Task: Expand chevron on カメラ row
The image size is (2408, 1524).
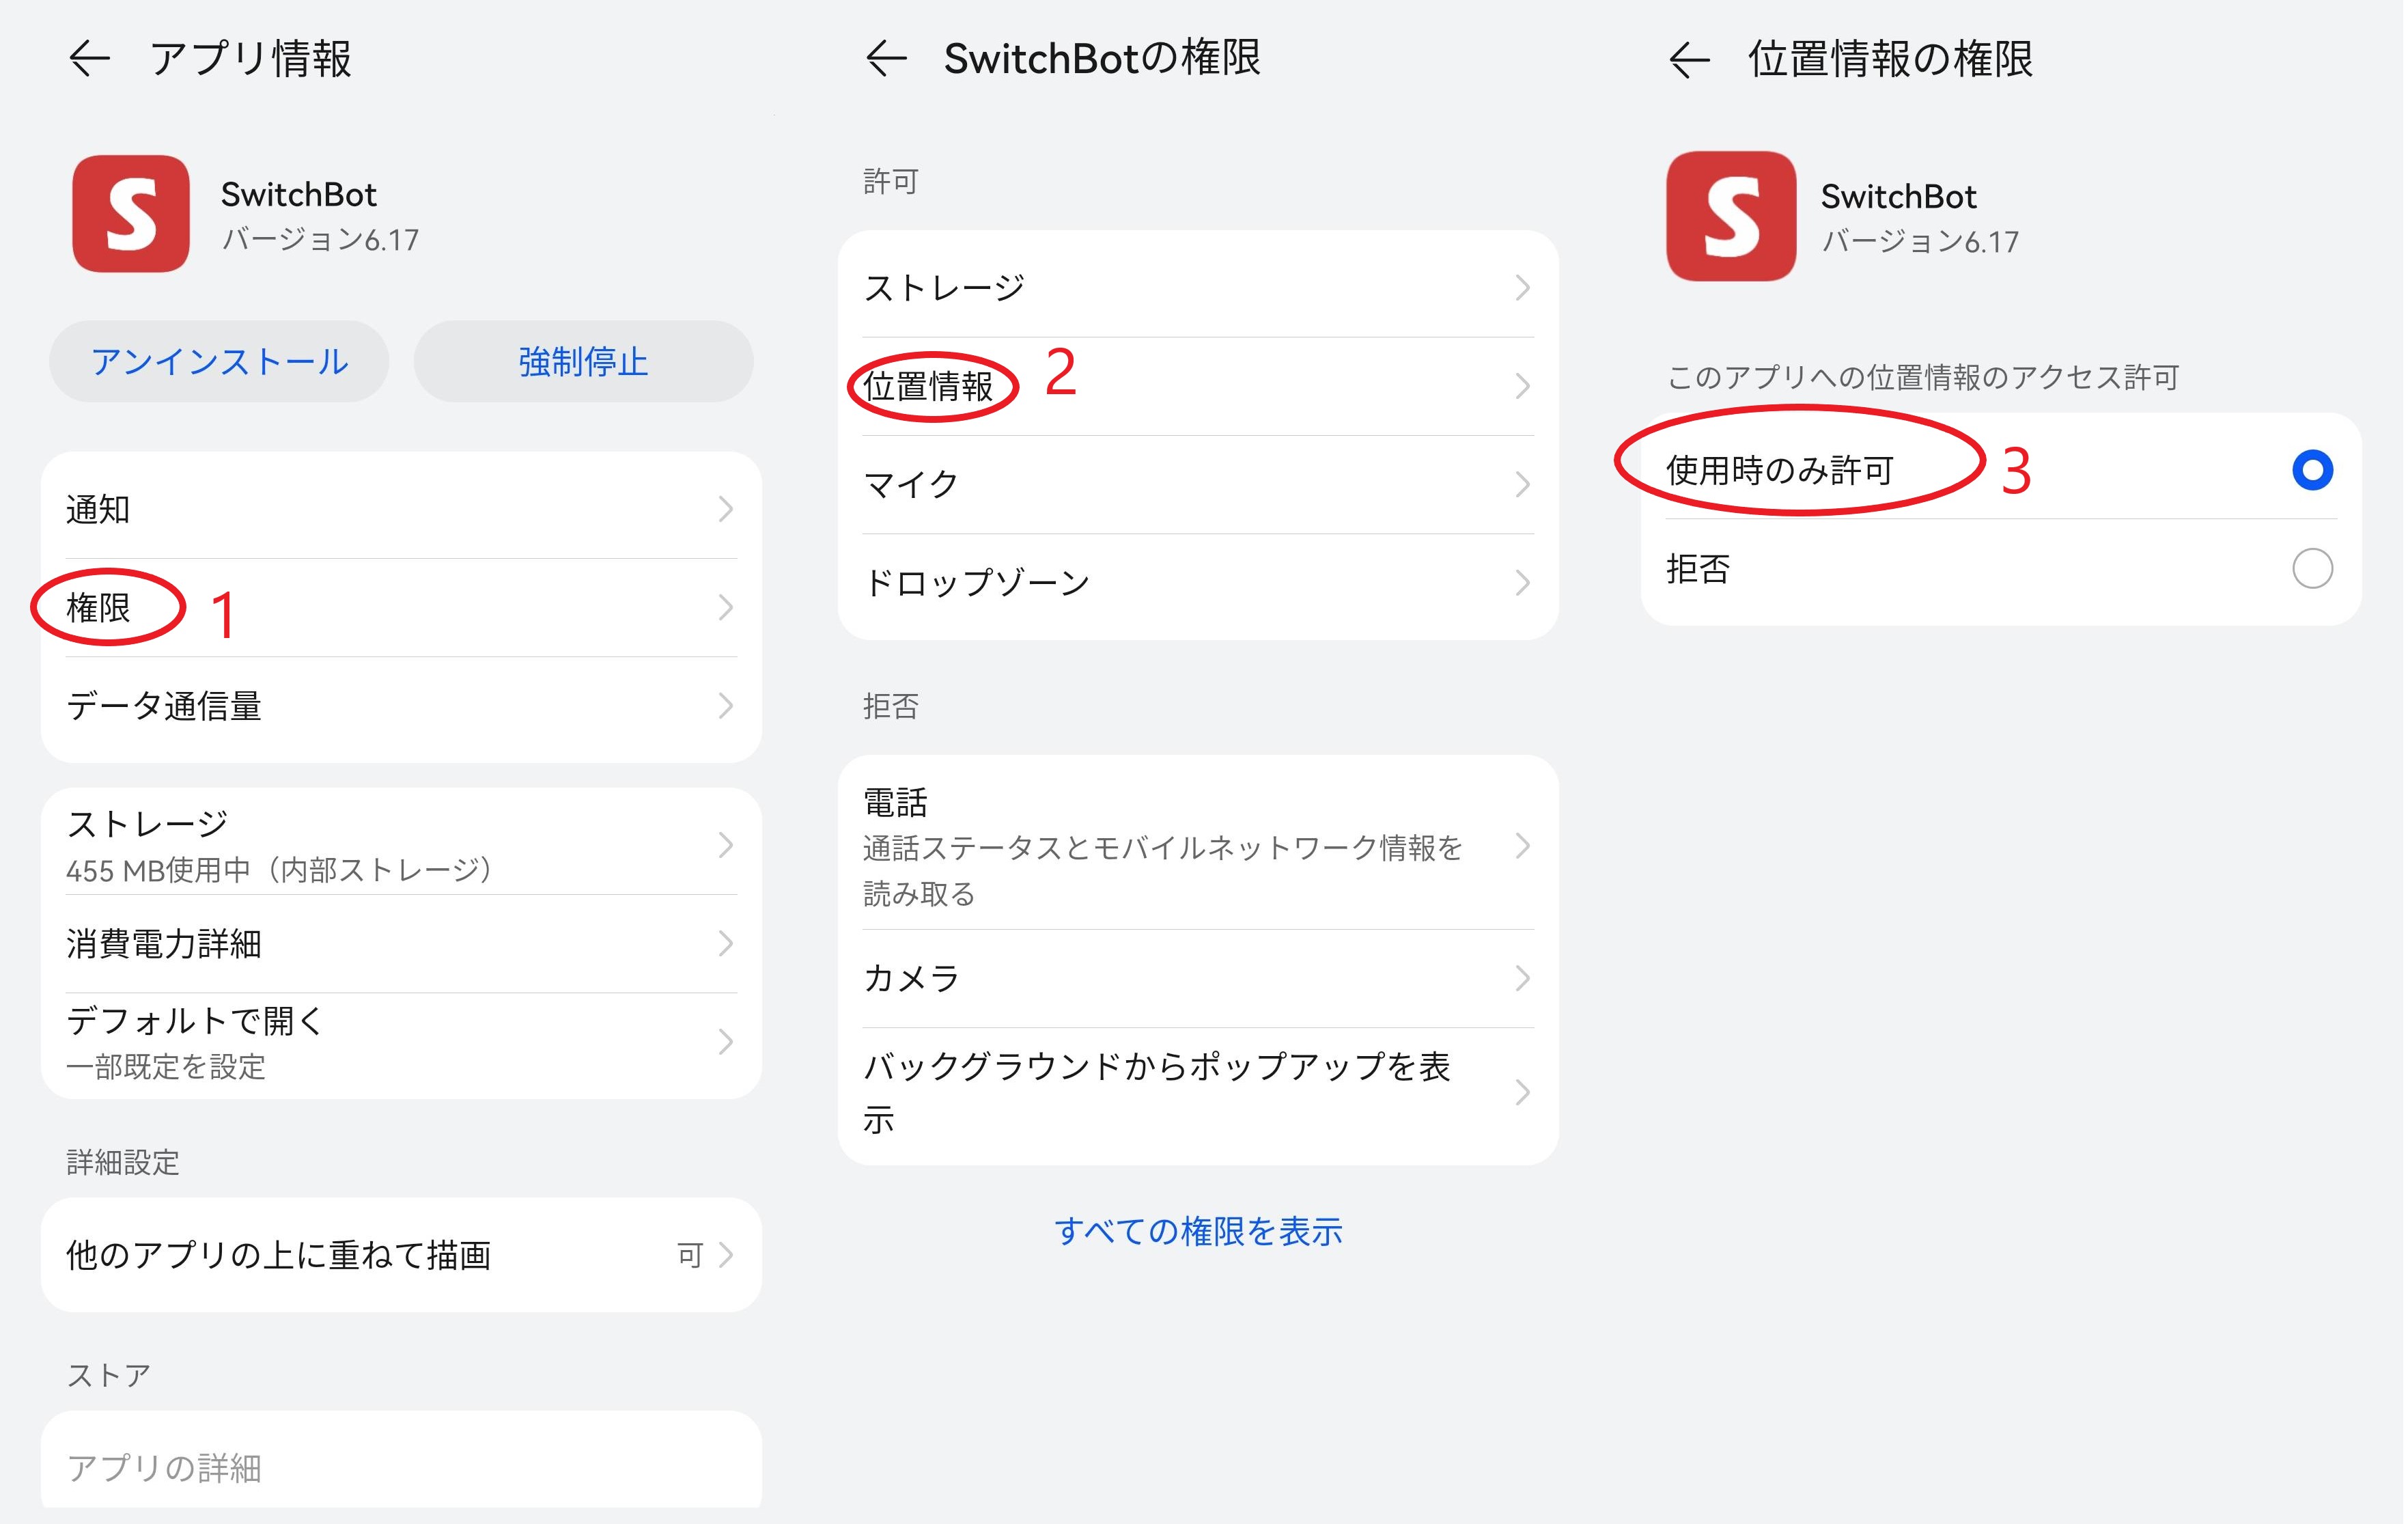Action: pos(1522,978)
